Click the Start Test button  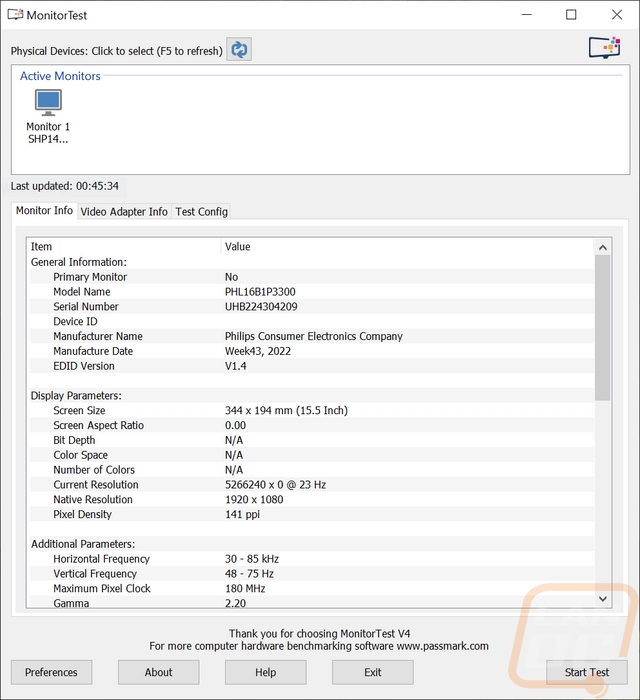pos(587,672)
